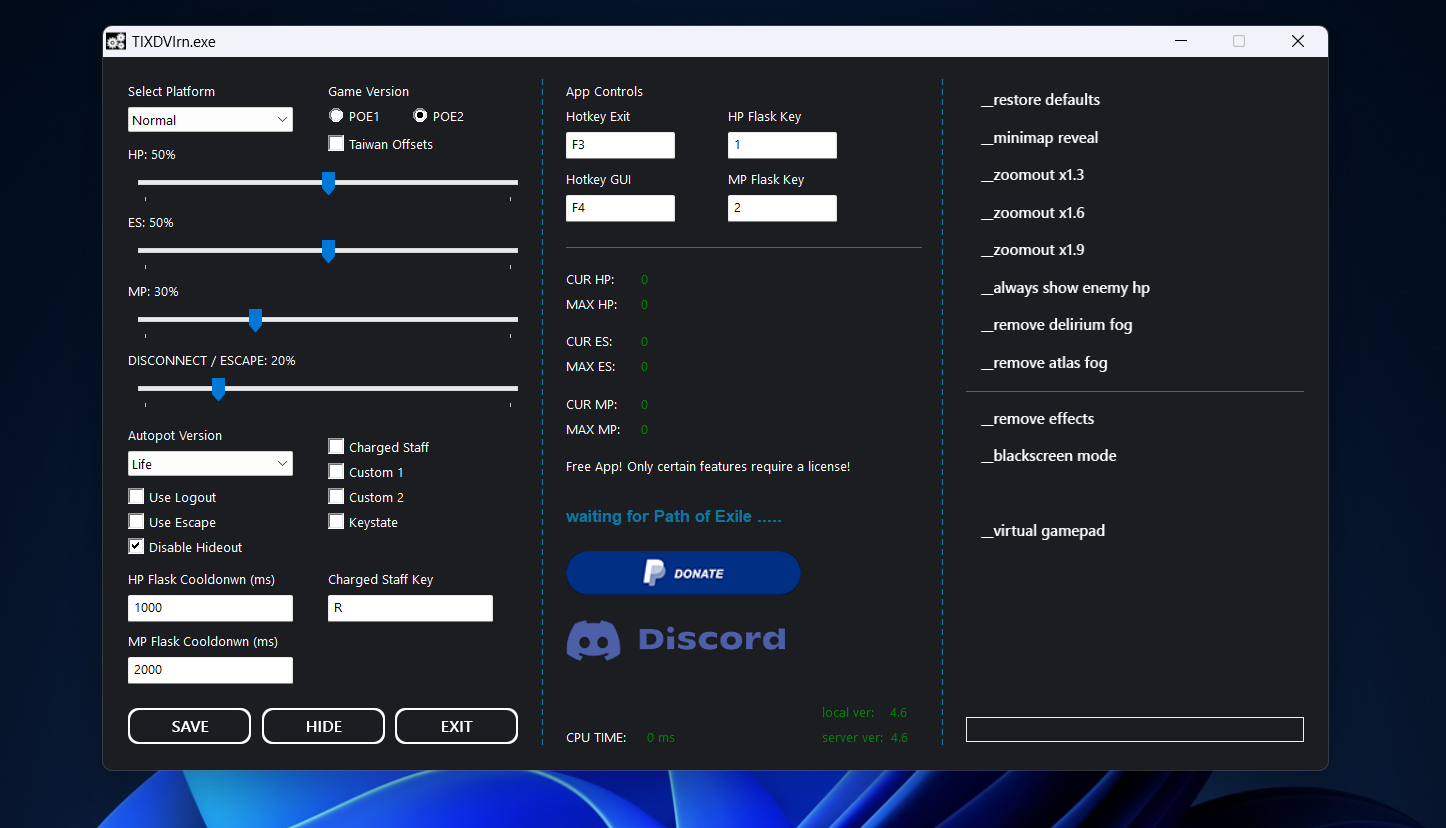Select __zoomout x1.3
Image resolution: width=1446 pixels, height=828 pixels.
pos(1032,175)
